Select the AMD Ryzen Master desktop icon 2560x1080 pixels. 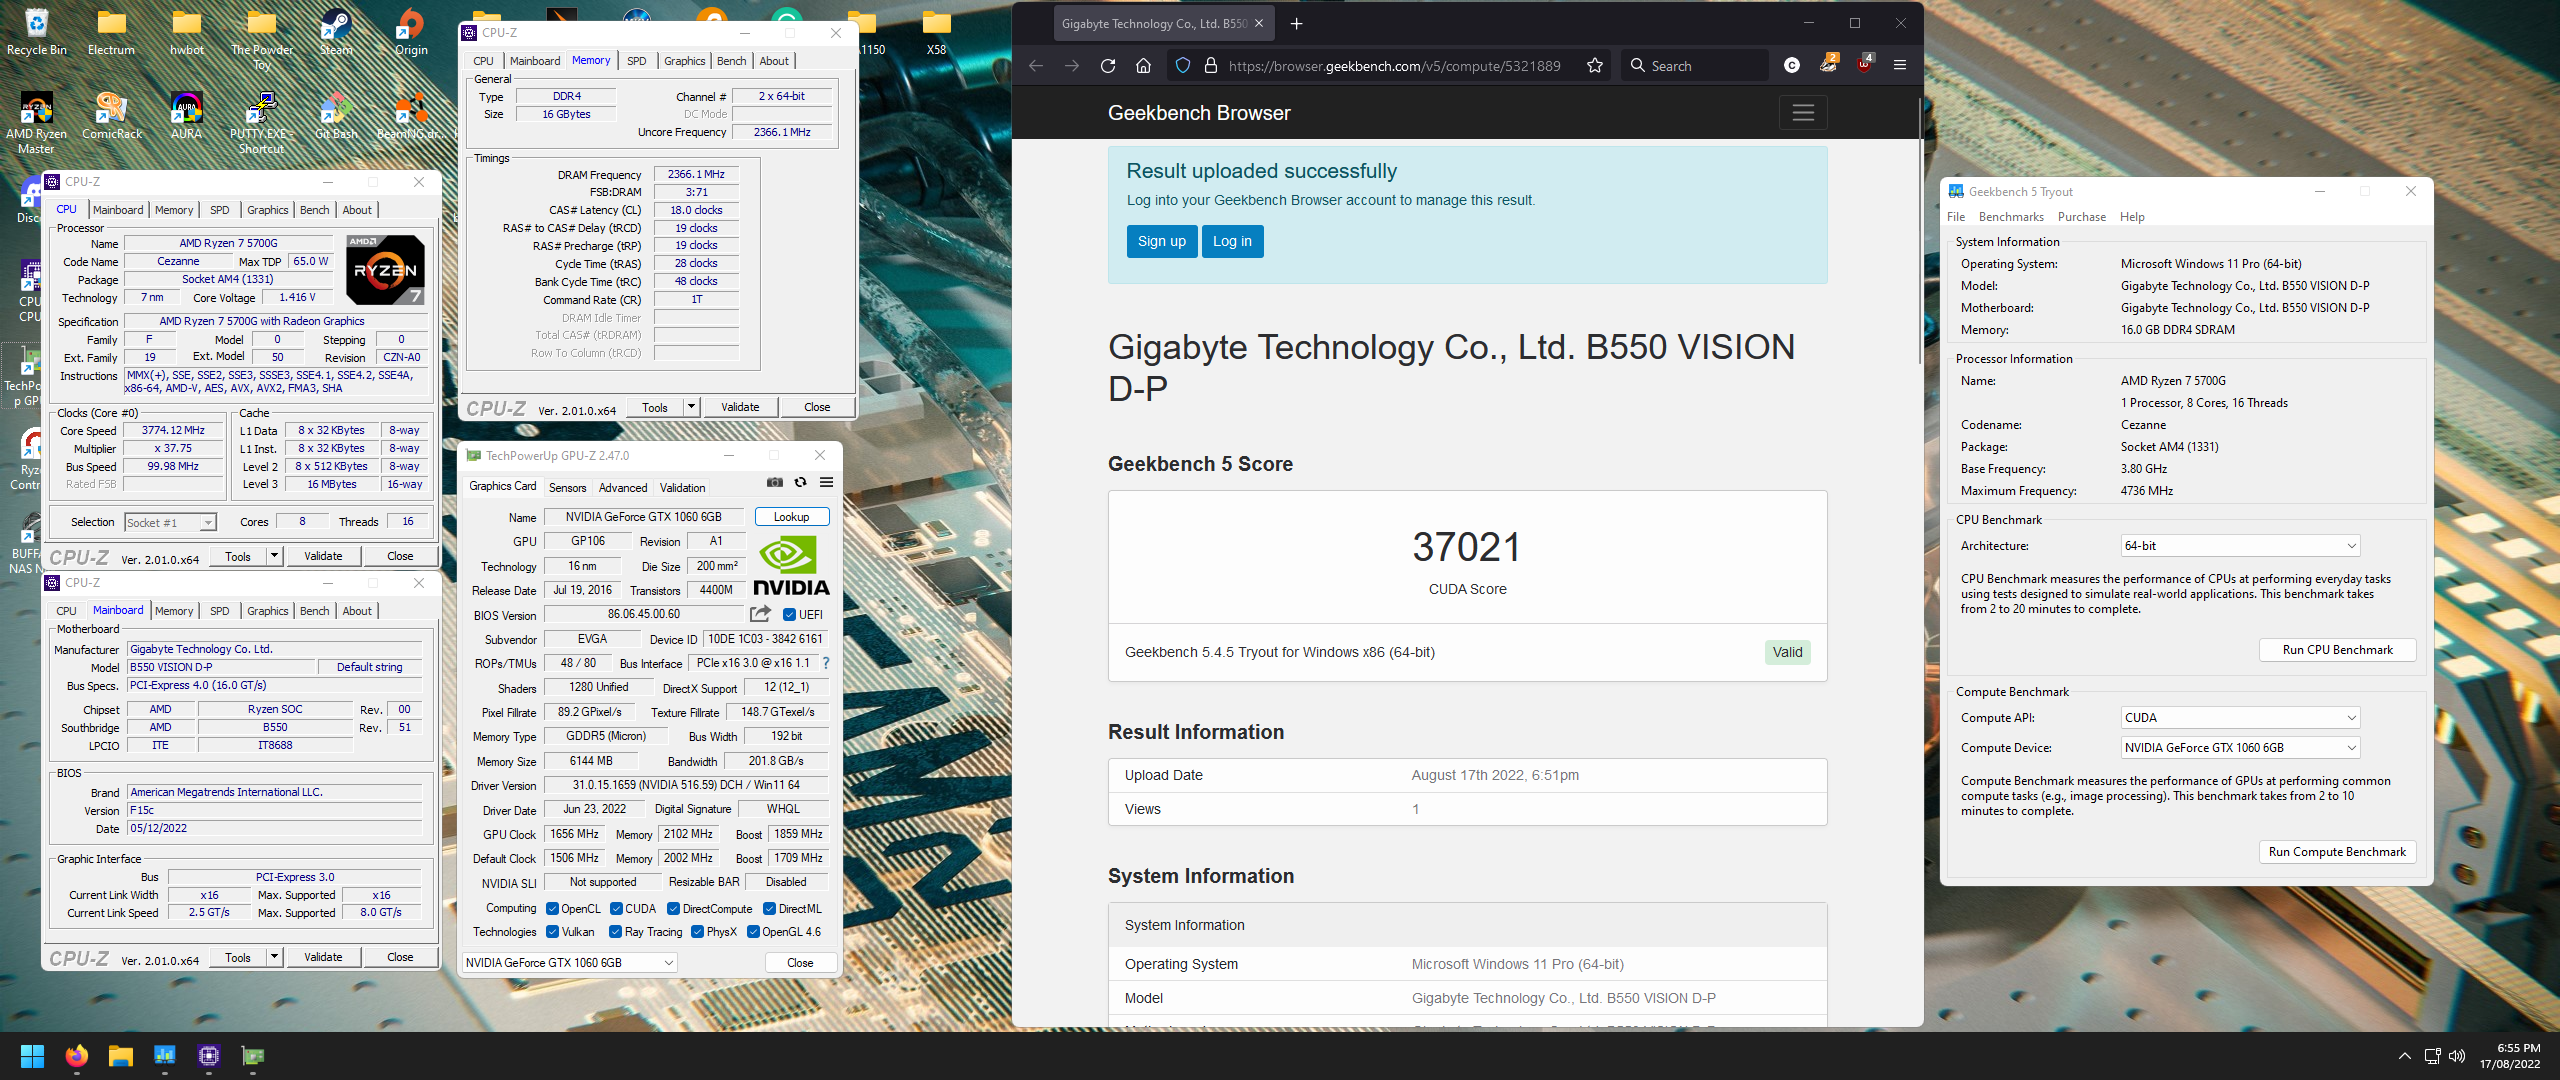(x=36, y=123)
